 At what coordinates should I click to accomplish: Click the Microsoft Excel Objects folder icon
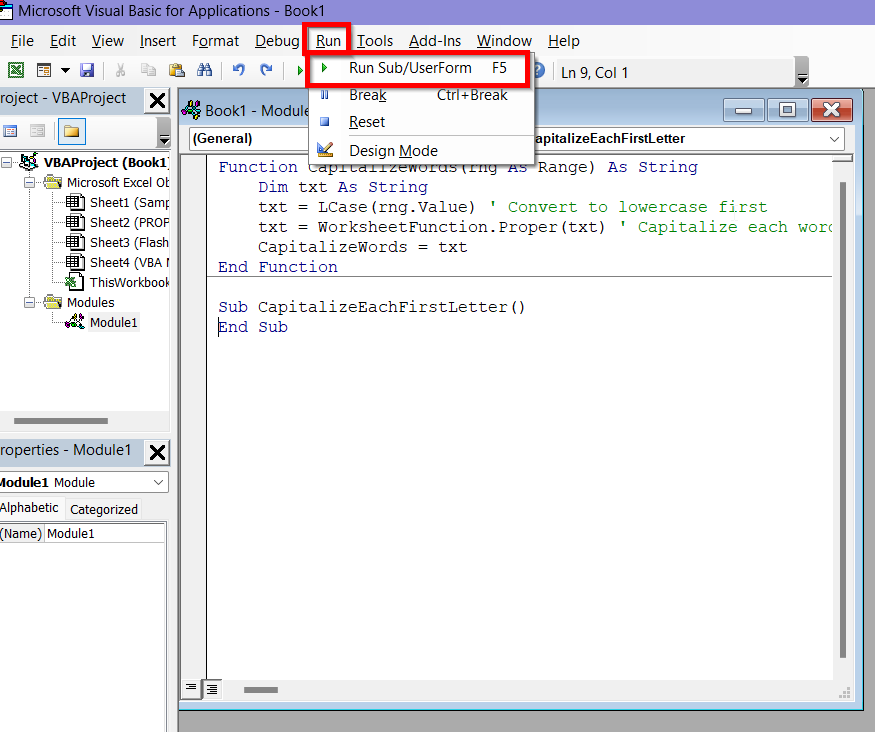53,182
